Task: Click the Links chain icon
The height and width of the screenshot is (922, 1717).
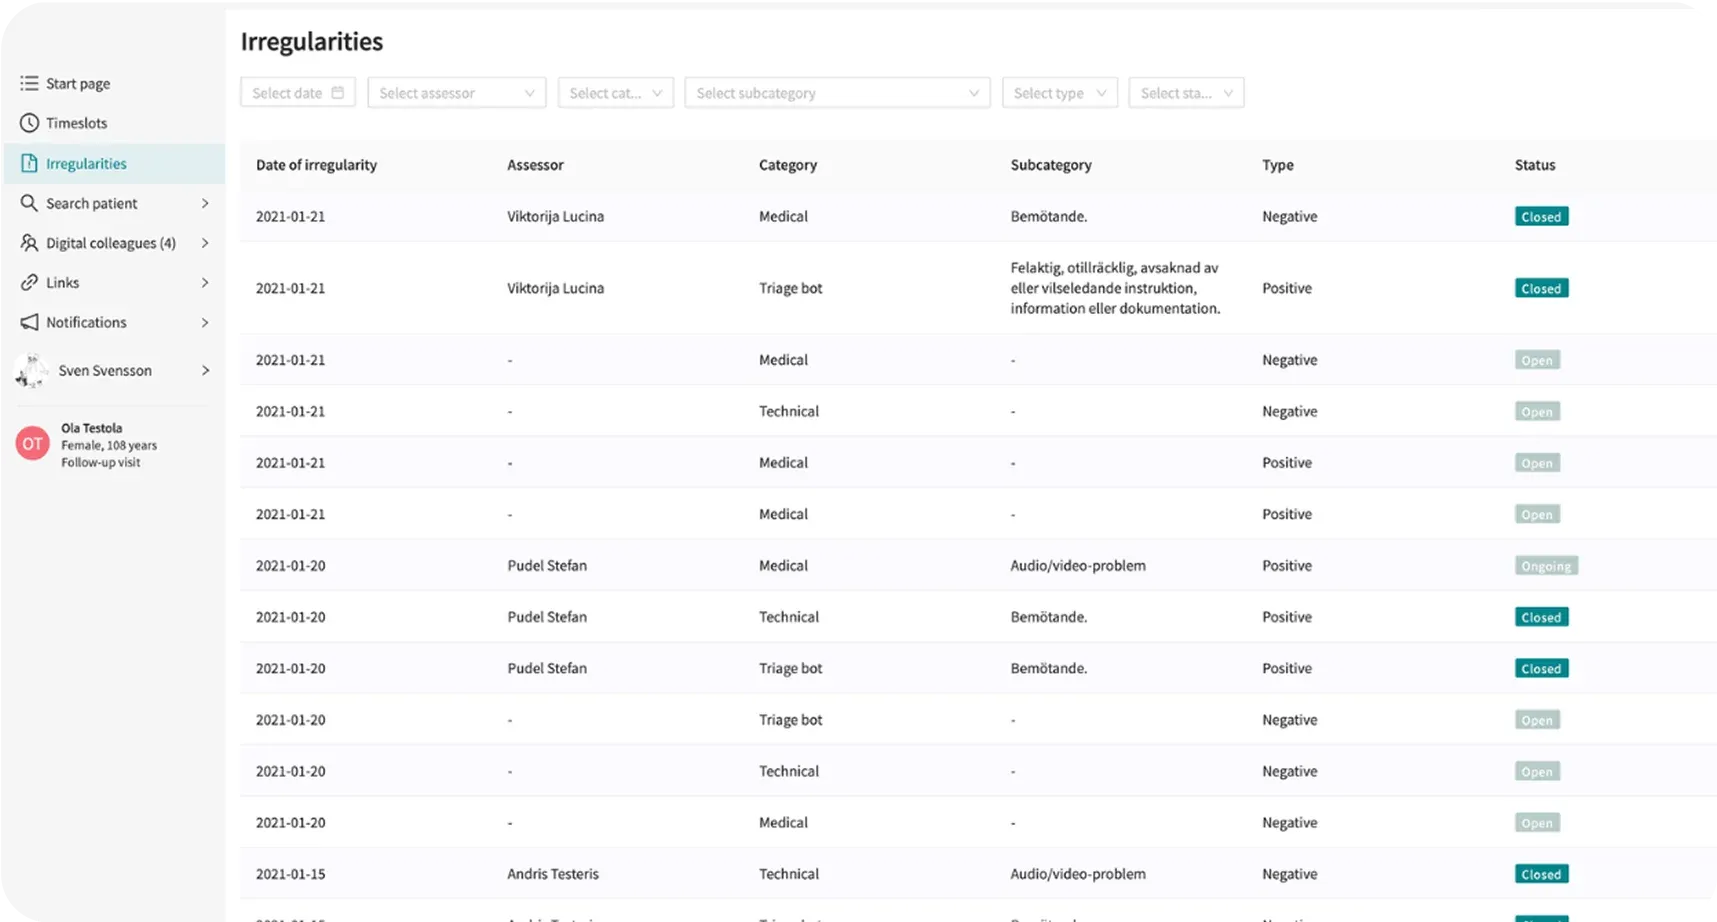Action: 29,283
